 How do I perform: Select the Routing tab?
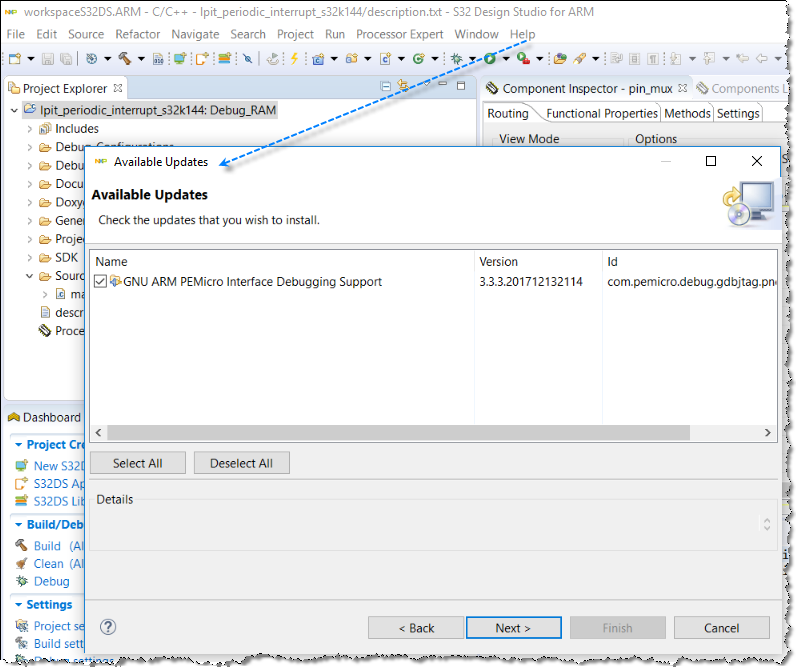point(508,113)
